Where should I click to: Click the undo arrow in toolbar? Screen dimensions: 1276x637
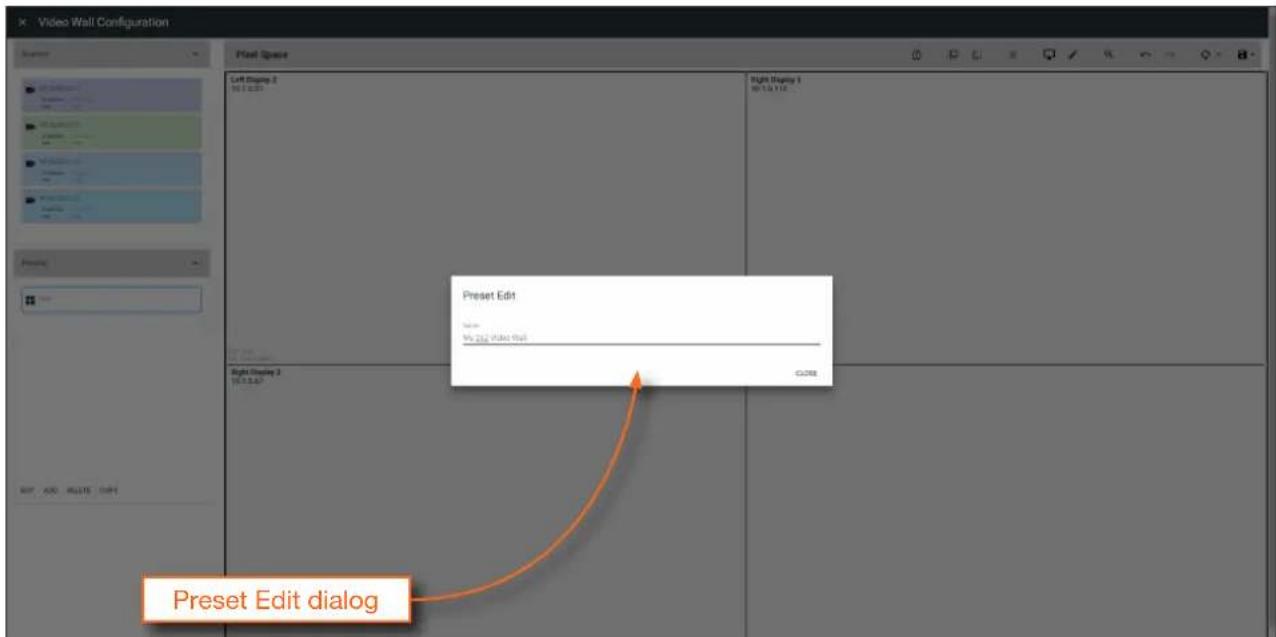click(1147, 54)
